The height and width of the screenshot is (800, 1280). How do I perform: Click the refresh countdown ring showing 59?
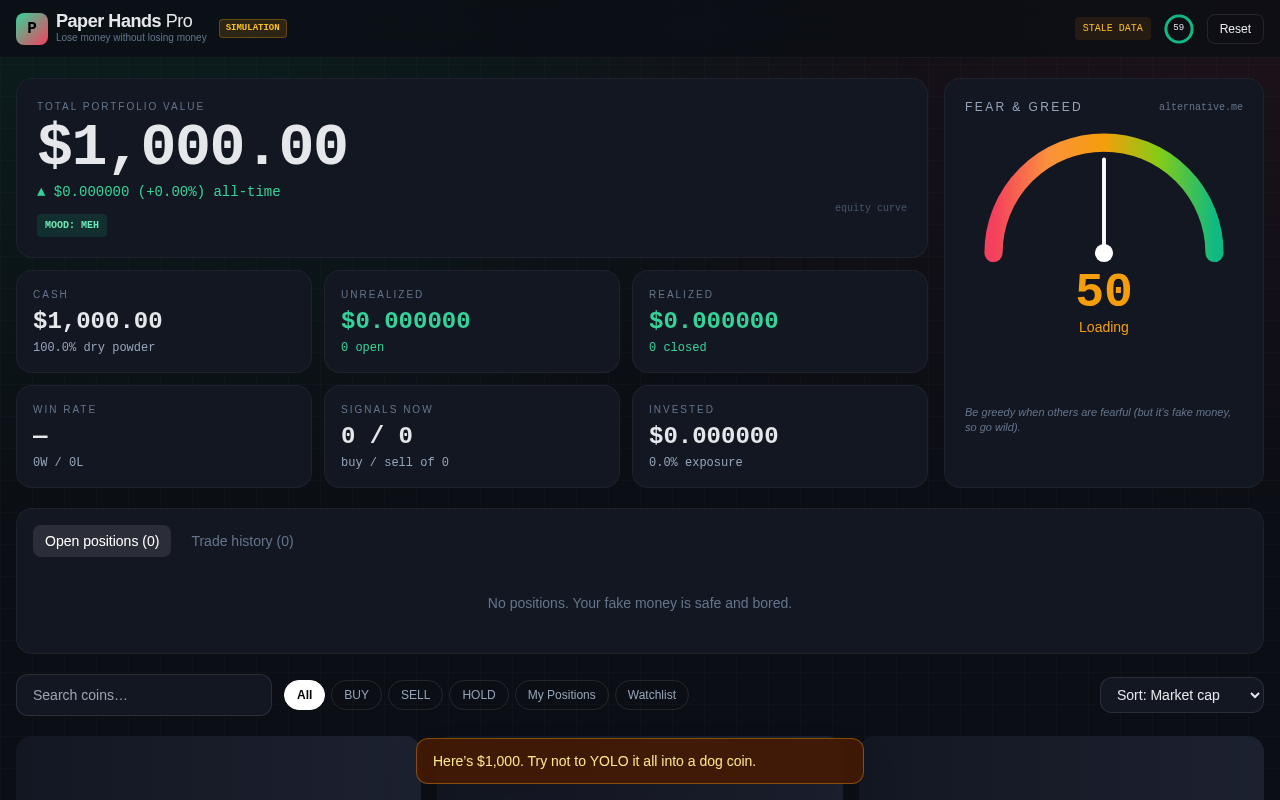(x=1179, y=29)
